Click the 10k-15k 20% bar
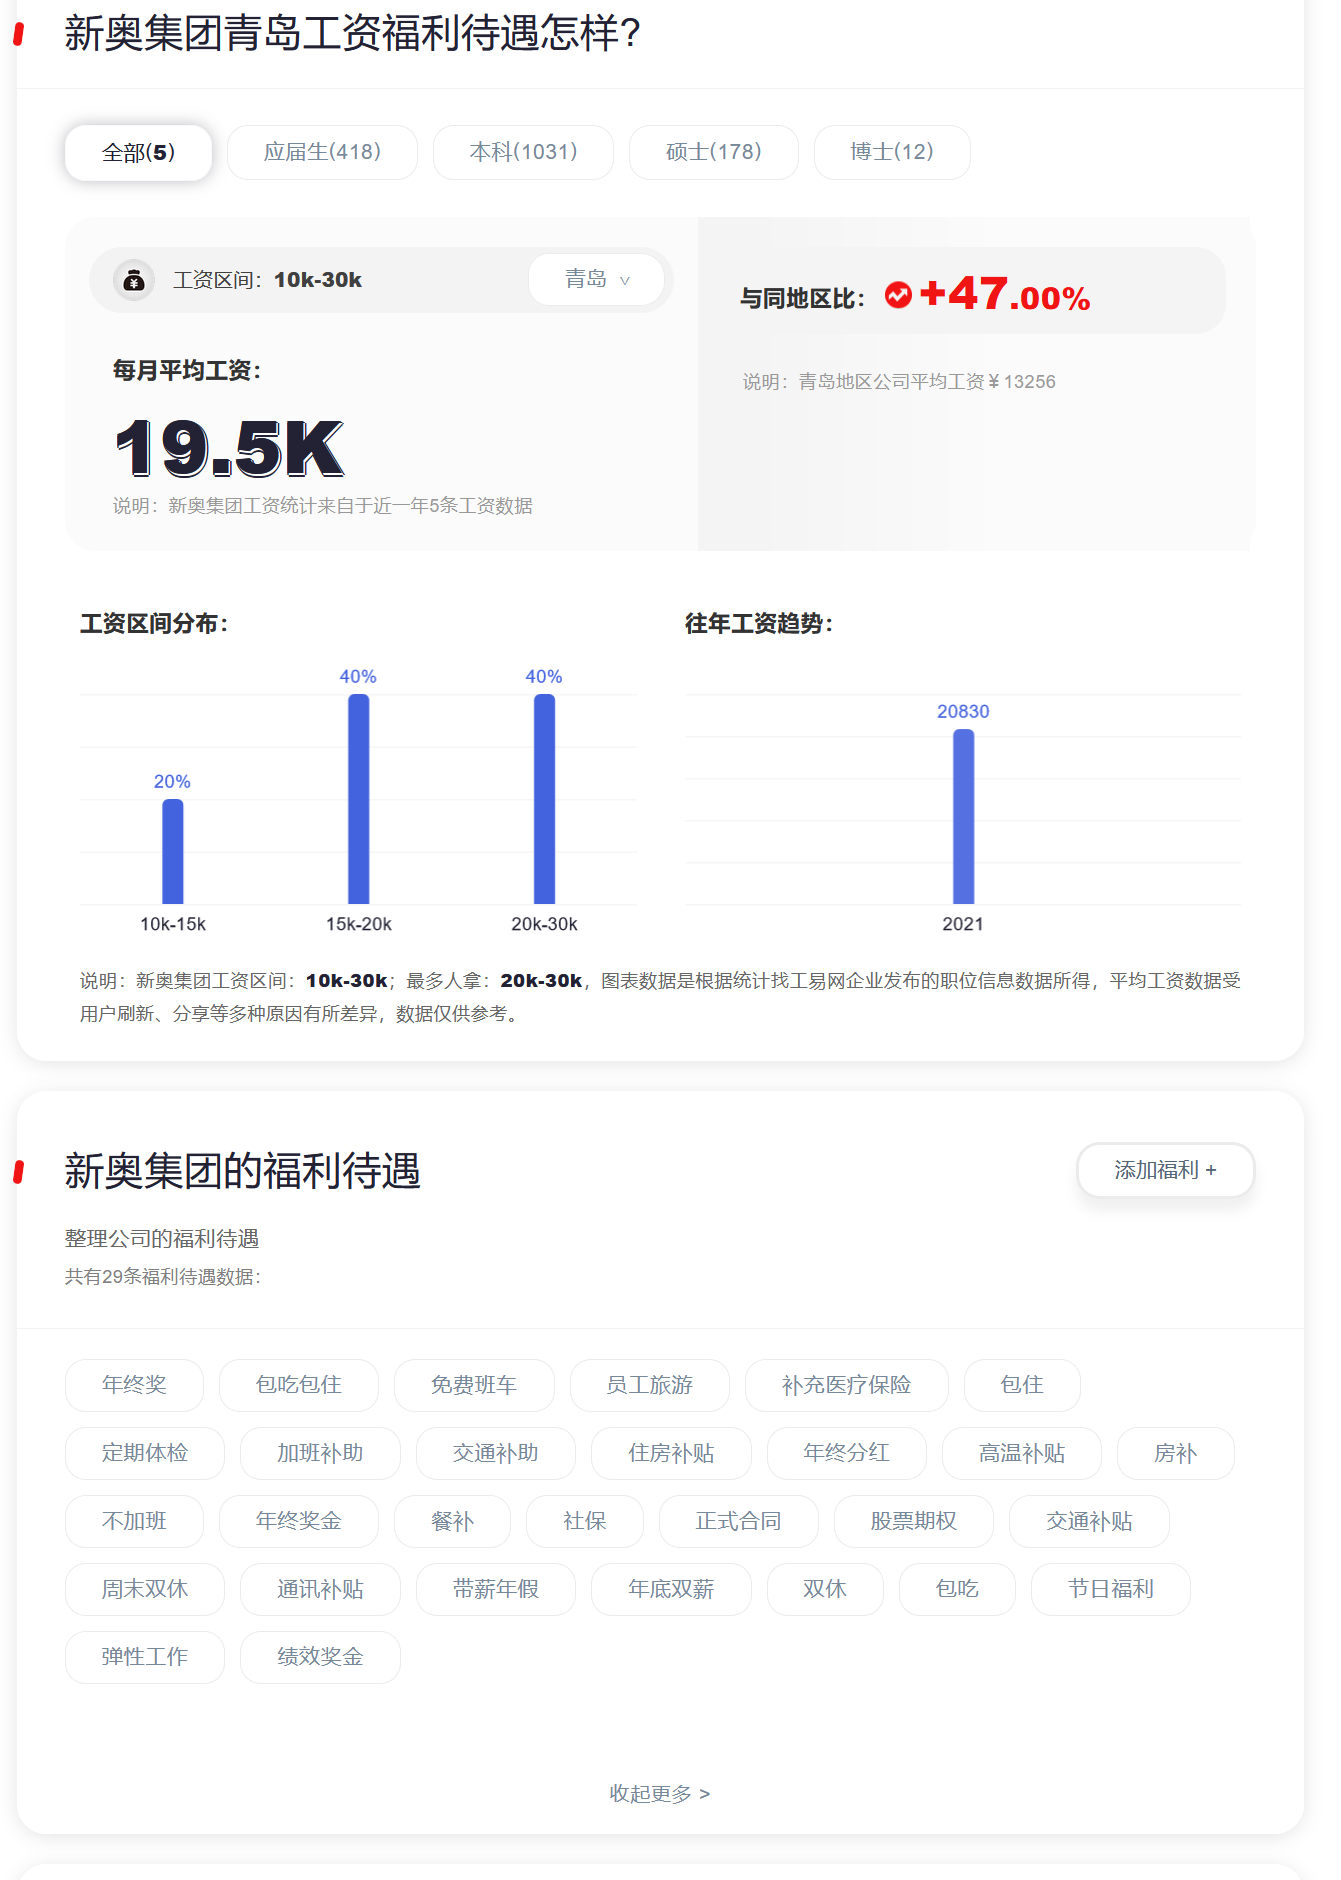The image size is (1341, 1880). (172, 852)
